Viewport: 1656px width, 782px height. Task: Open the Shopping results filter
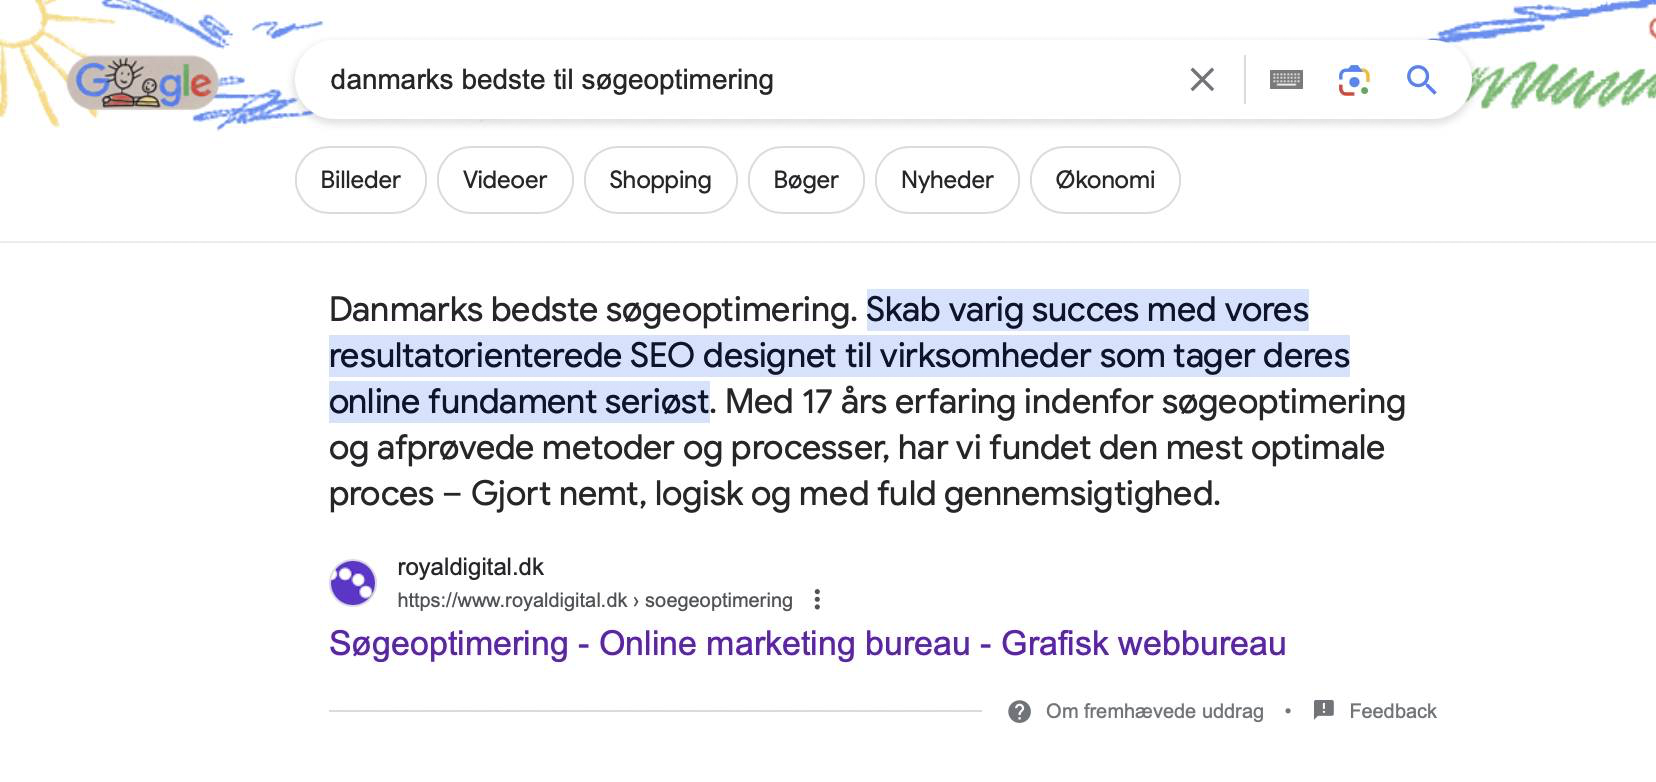(660, 180)
